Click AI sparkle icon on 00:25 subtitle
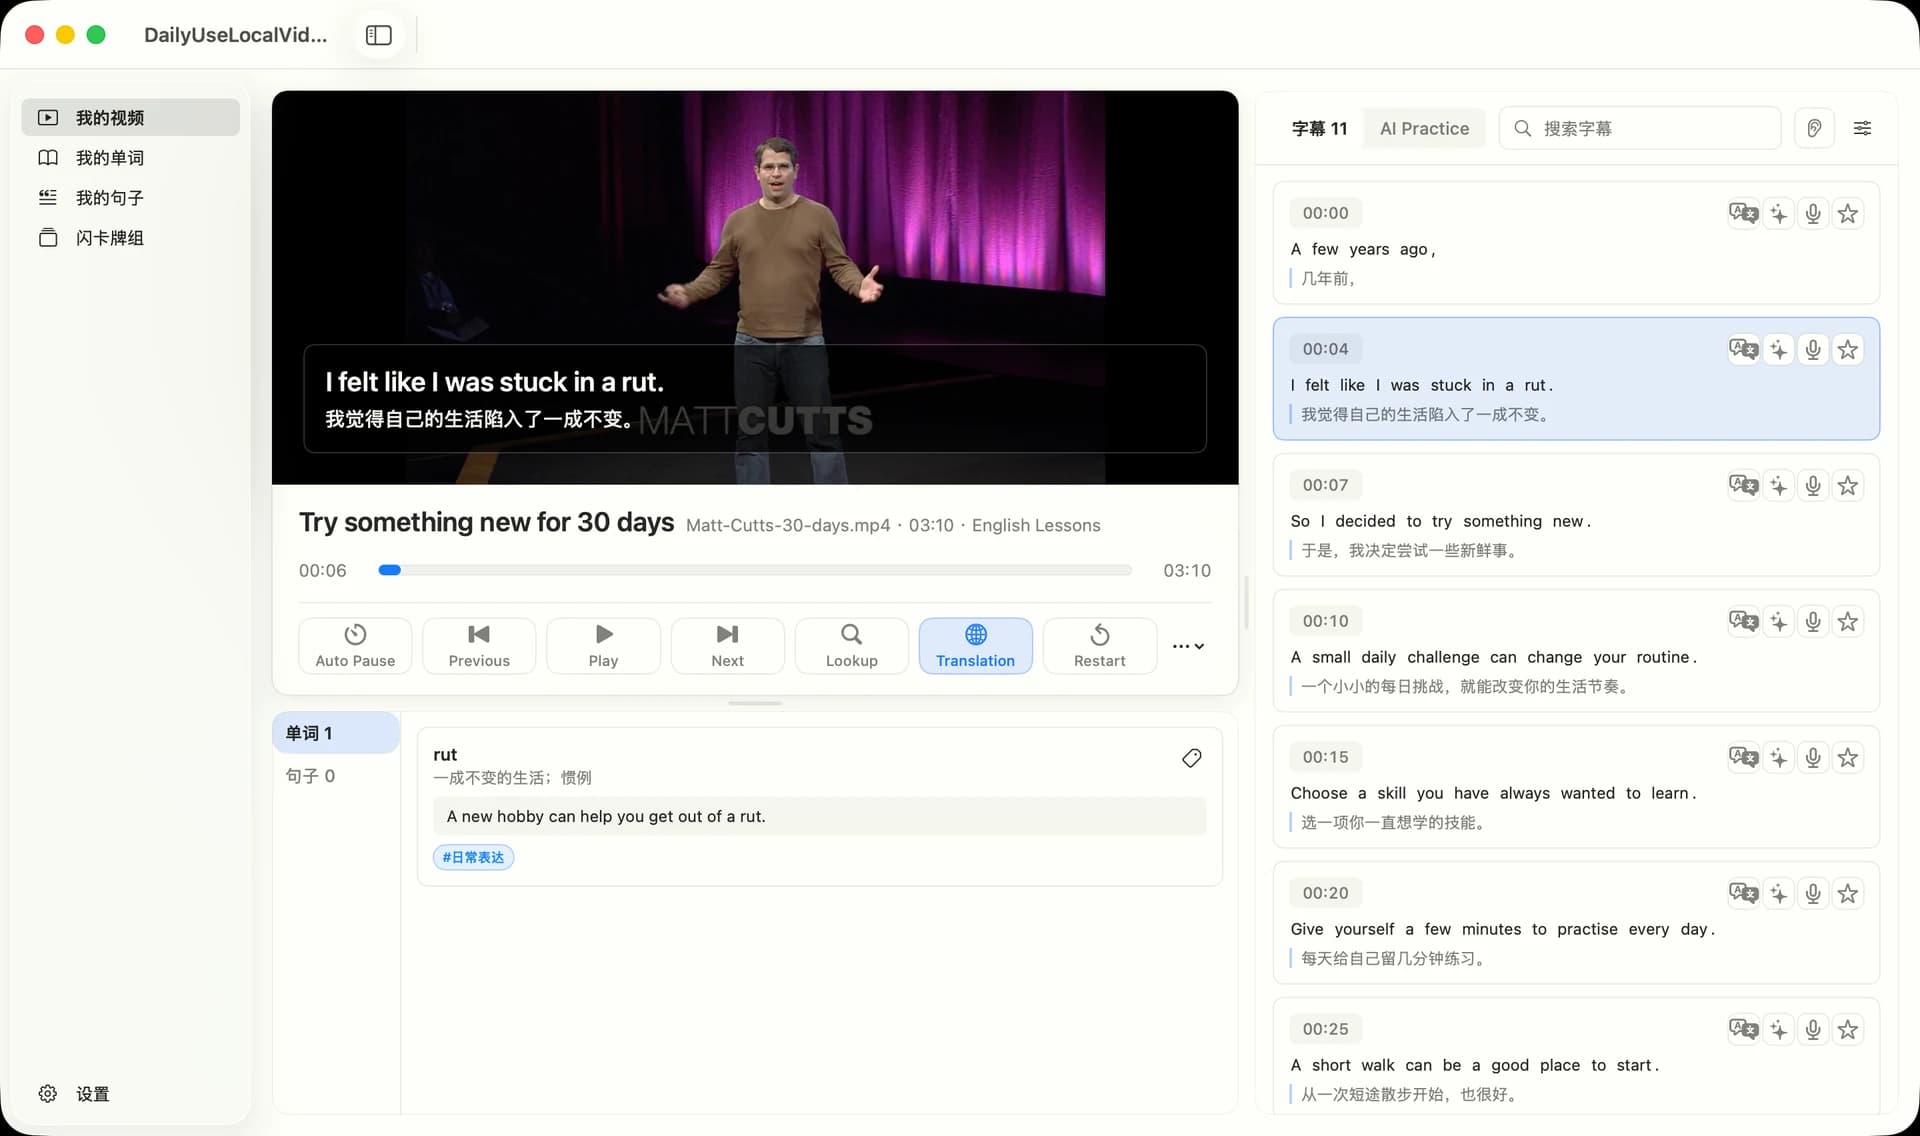The width and height of the screenshot is (1920, 1136). (1778, 1029)
